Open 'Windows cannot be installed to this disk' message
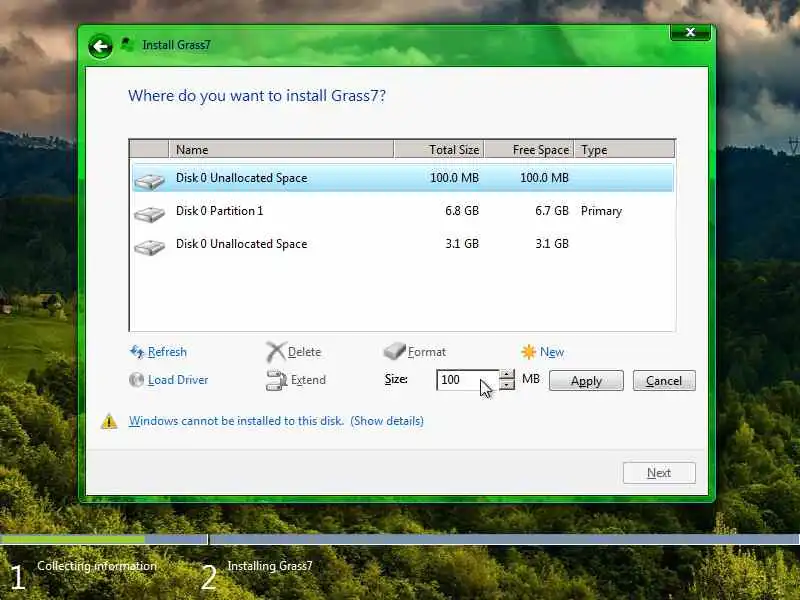 coord(236,421)
